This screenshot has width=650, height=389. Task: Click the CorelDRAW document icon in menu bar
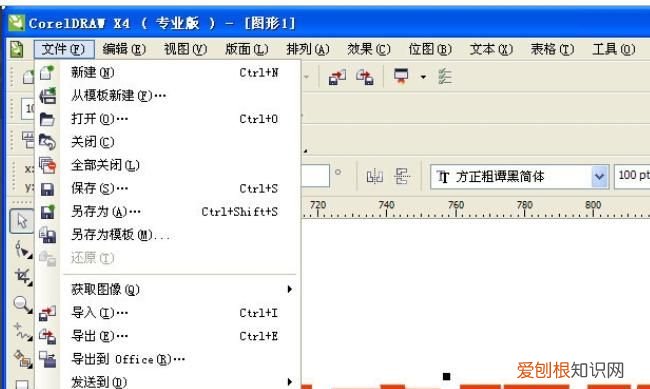click(17, 49)
